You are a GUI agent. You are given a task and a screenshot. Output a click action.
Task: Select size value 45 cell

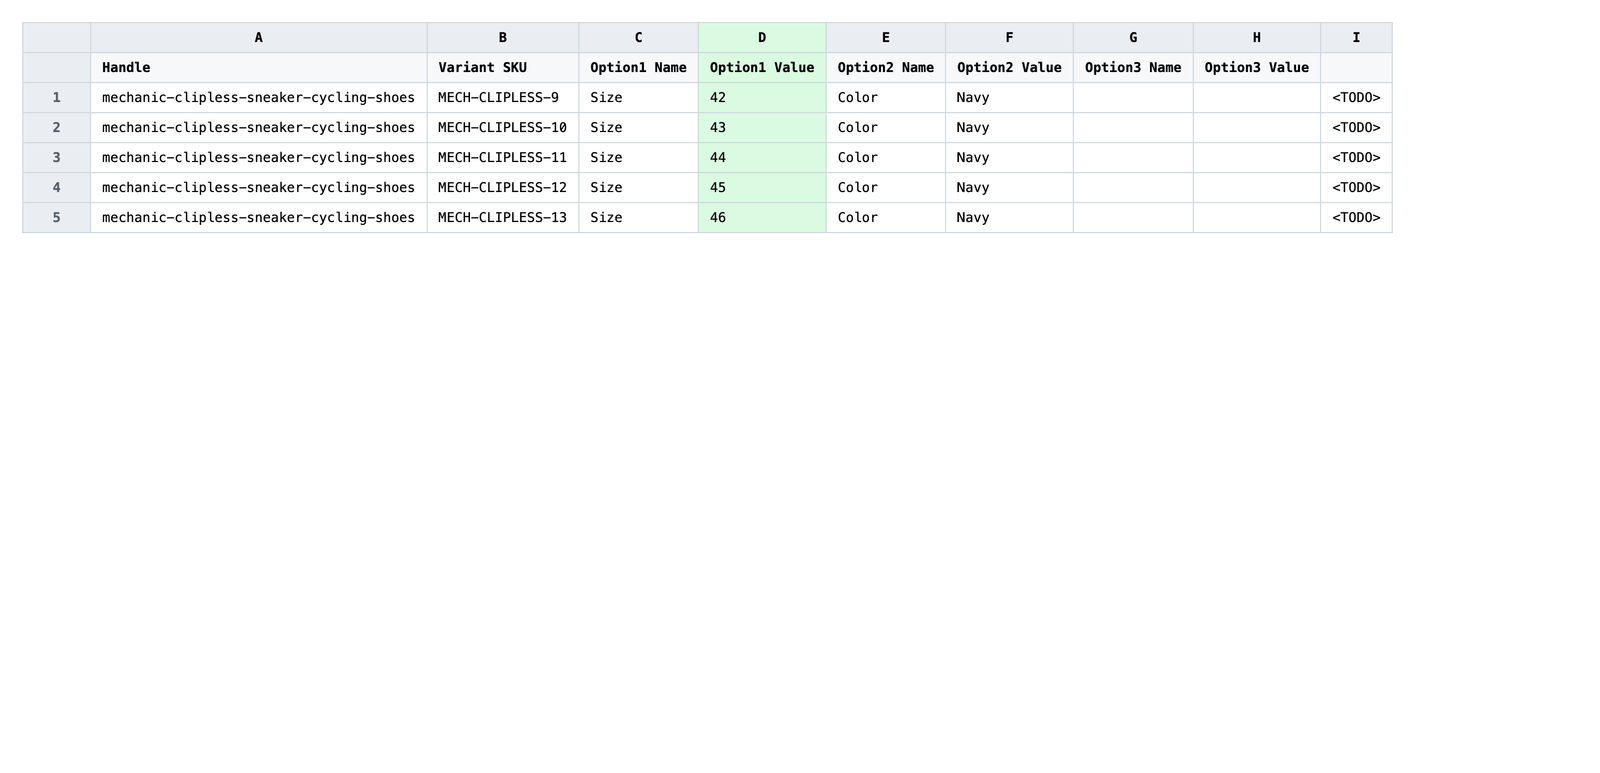click(x=762, y=188)
